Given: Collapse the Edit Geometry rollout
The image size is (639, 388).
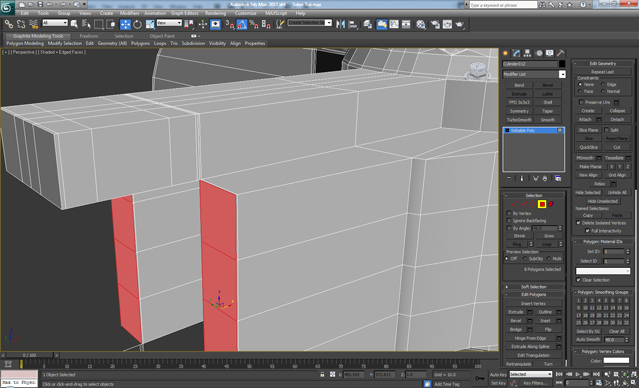Looking at the screenshot, I should 602,64.
